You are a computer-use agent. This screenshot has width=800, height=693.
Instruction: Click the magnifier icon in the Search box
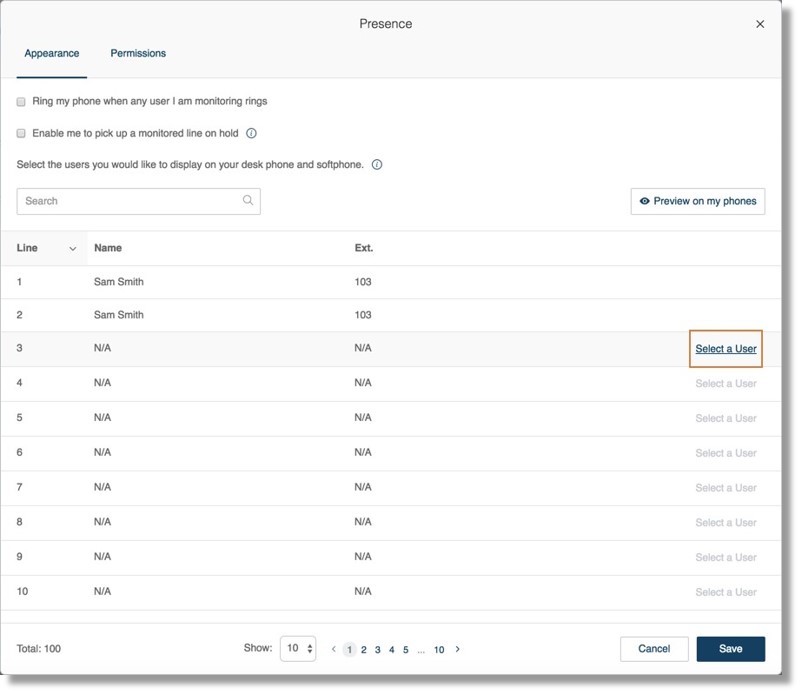(x=247, y=200)
